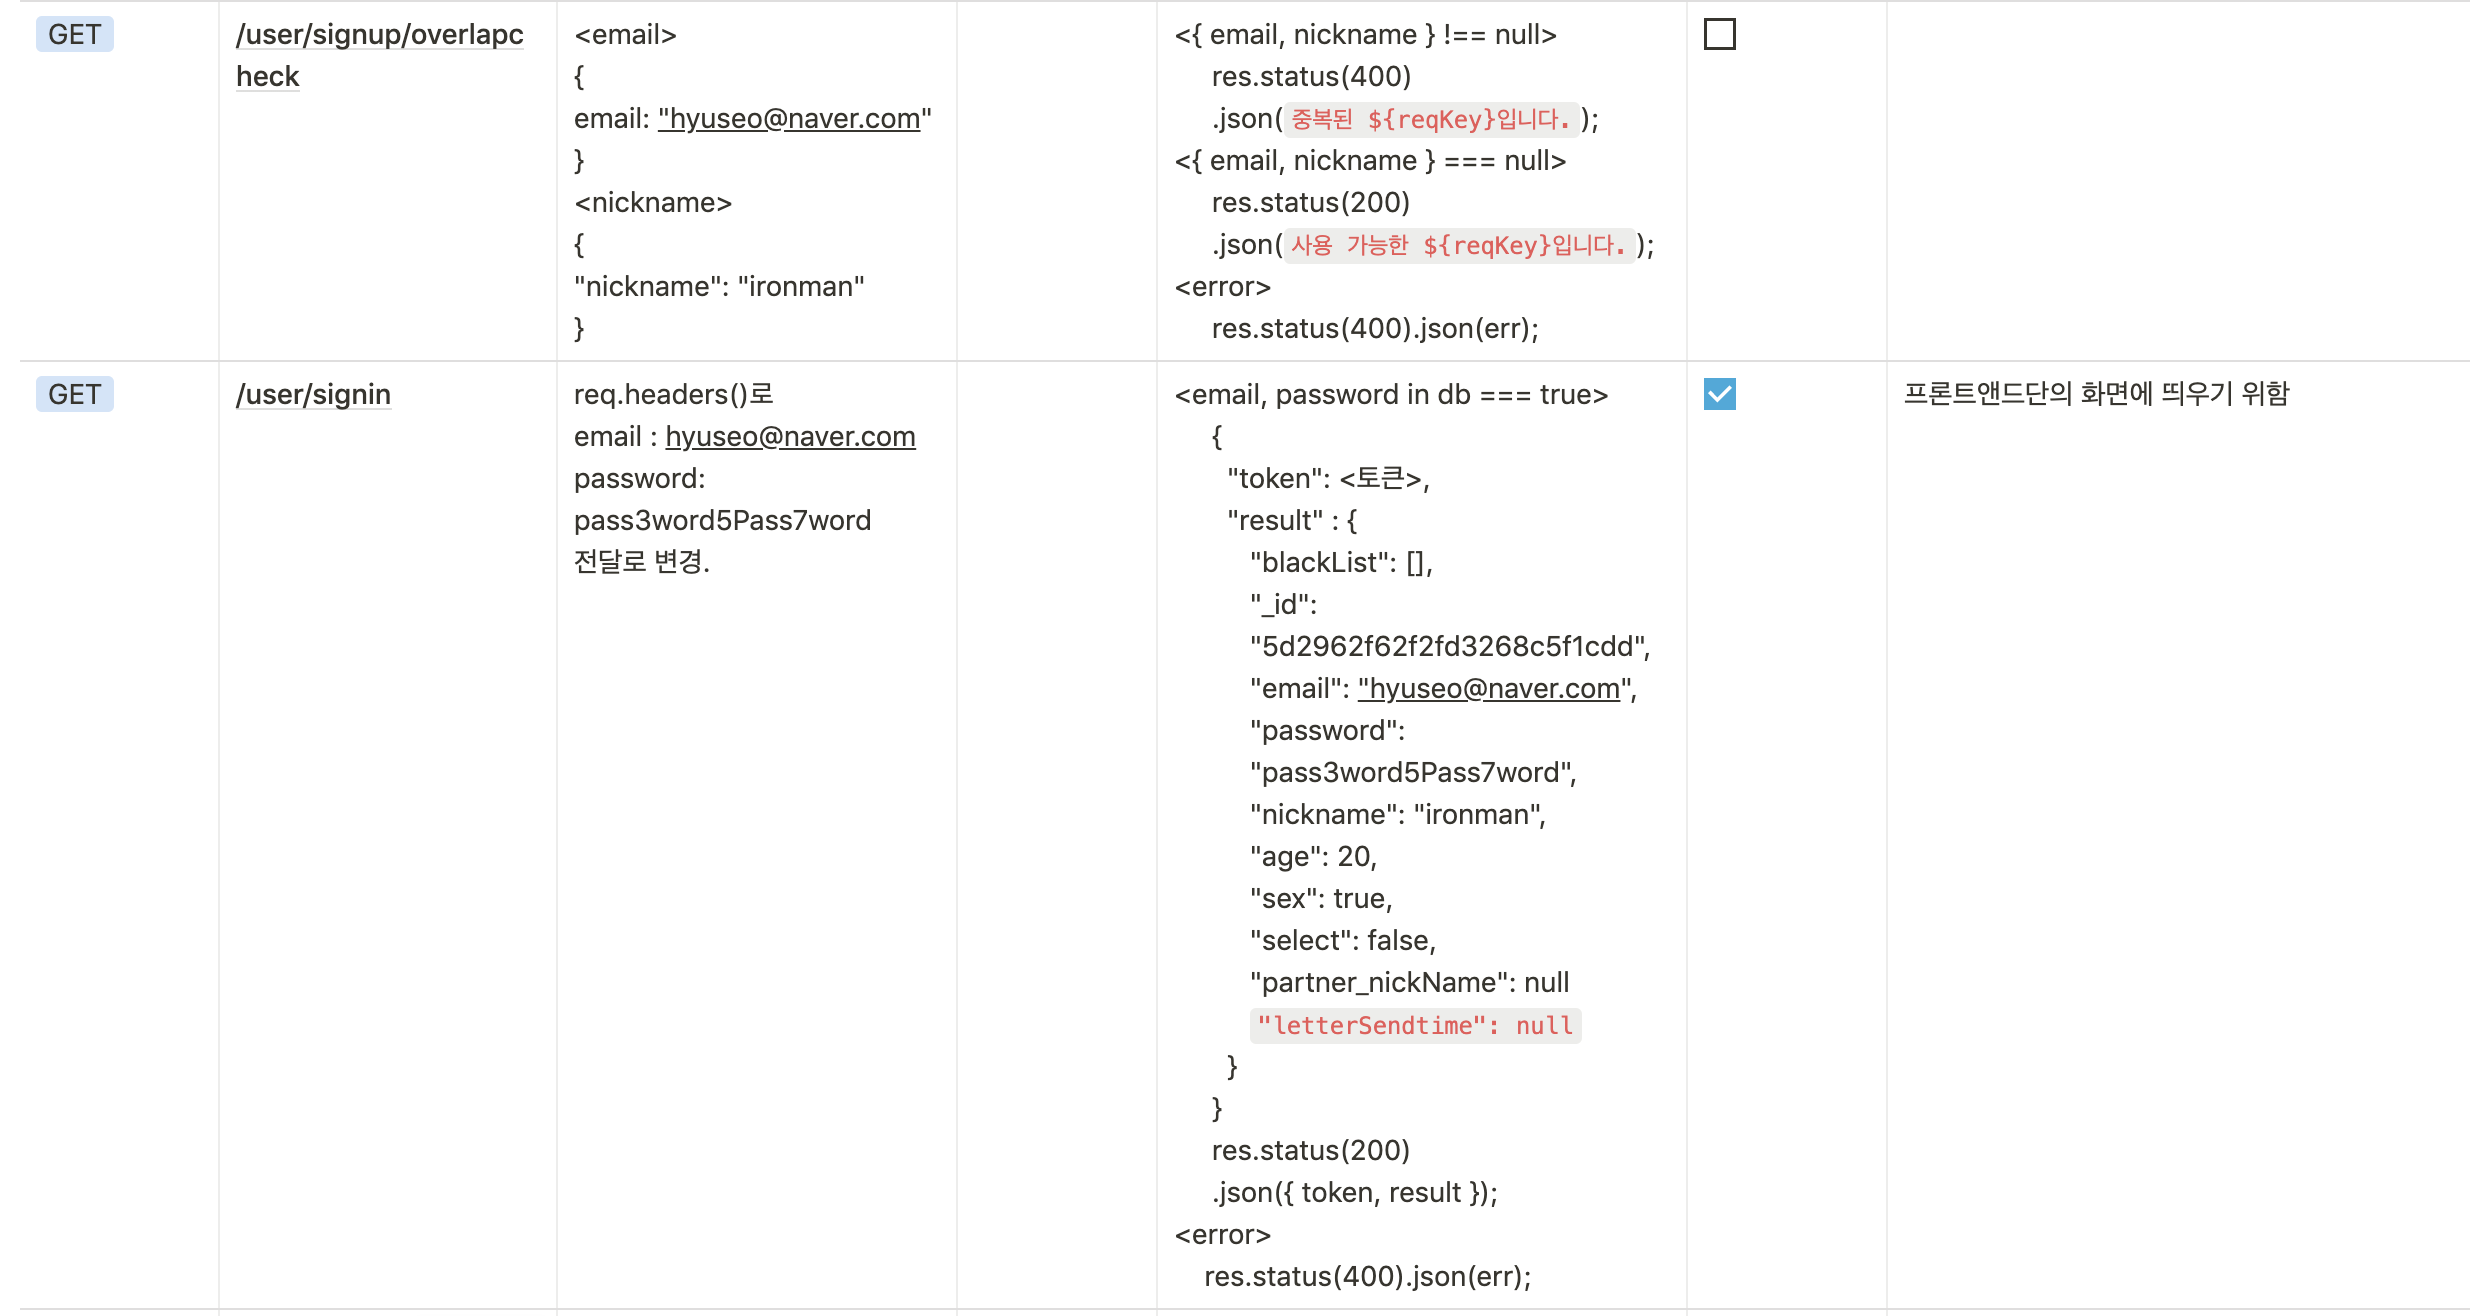Click the "nickname": "ironman" request text
Image resolution: width=2470 pixels, height=1316 pixels.
719,287
